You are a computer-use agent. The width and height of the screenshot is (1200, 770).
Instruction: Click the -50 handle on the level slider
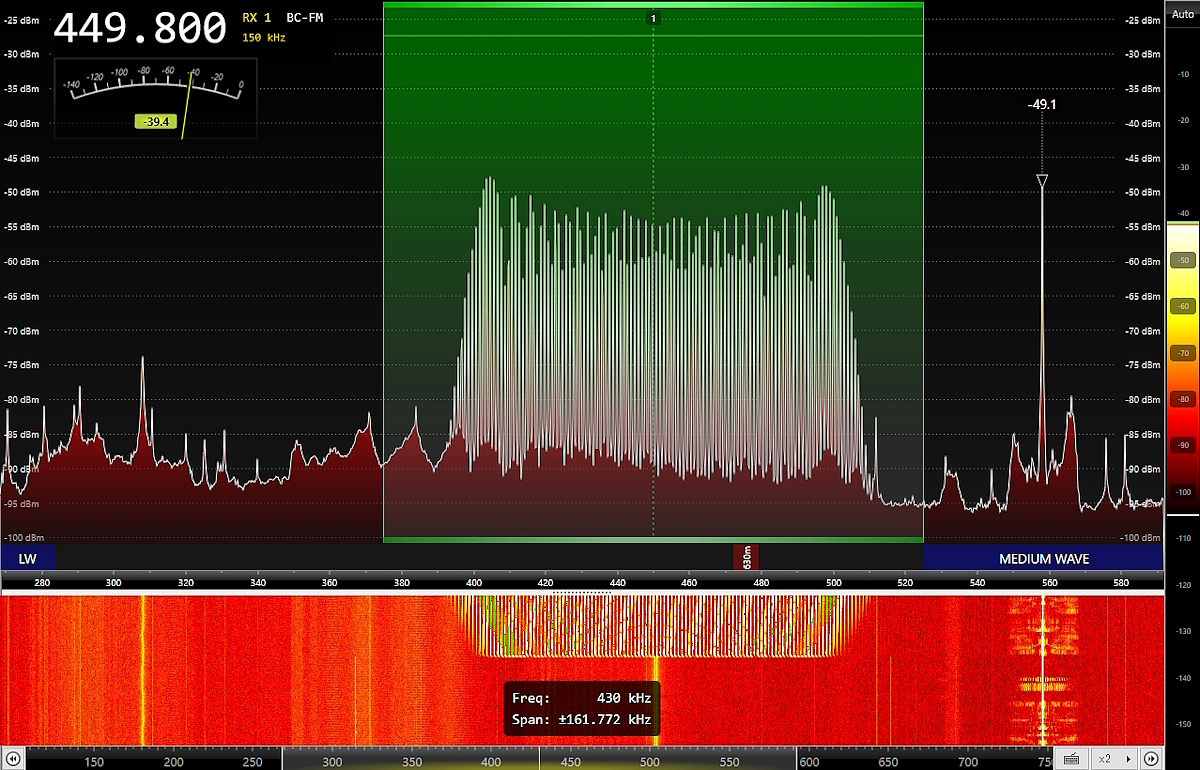coord(1181,261)
